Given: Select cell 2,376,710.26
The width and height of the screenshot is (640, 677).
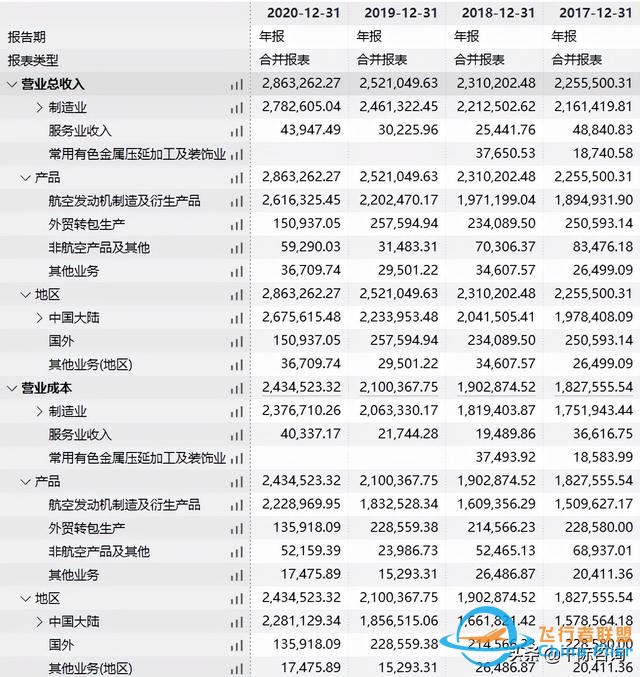Looking at the screenshot, I should 301,410.
